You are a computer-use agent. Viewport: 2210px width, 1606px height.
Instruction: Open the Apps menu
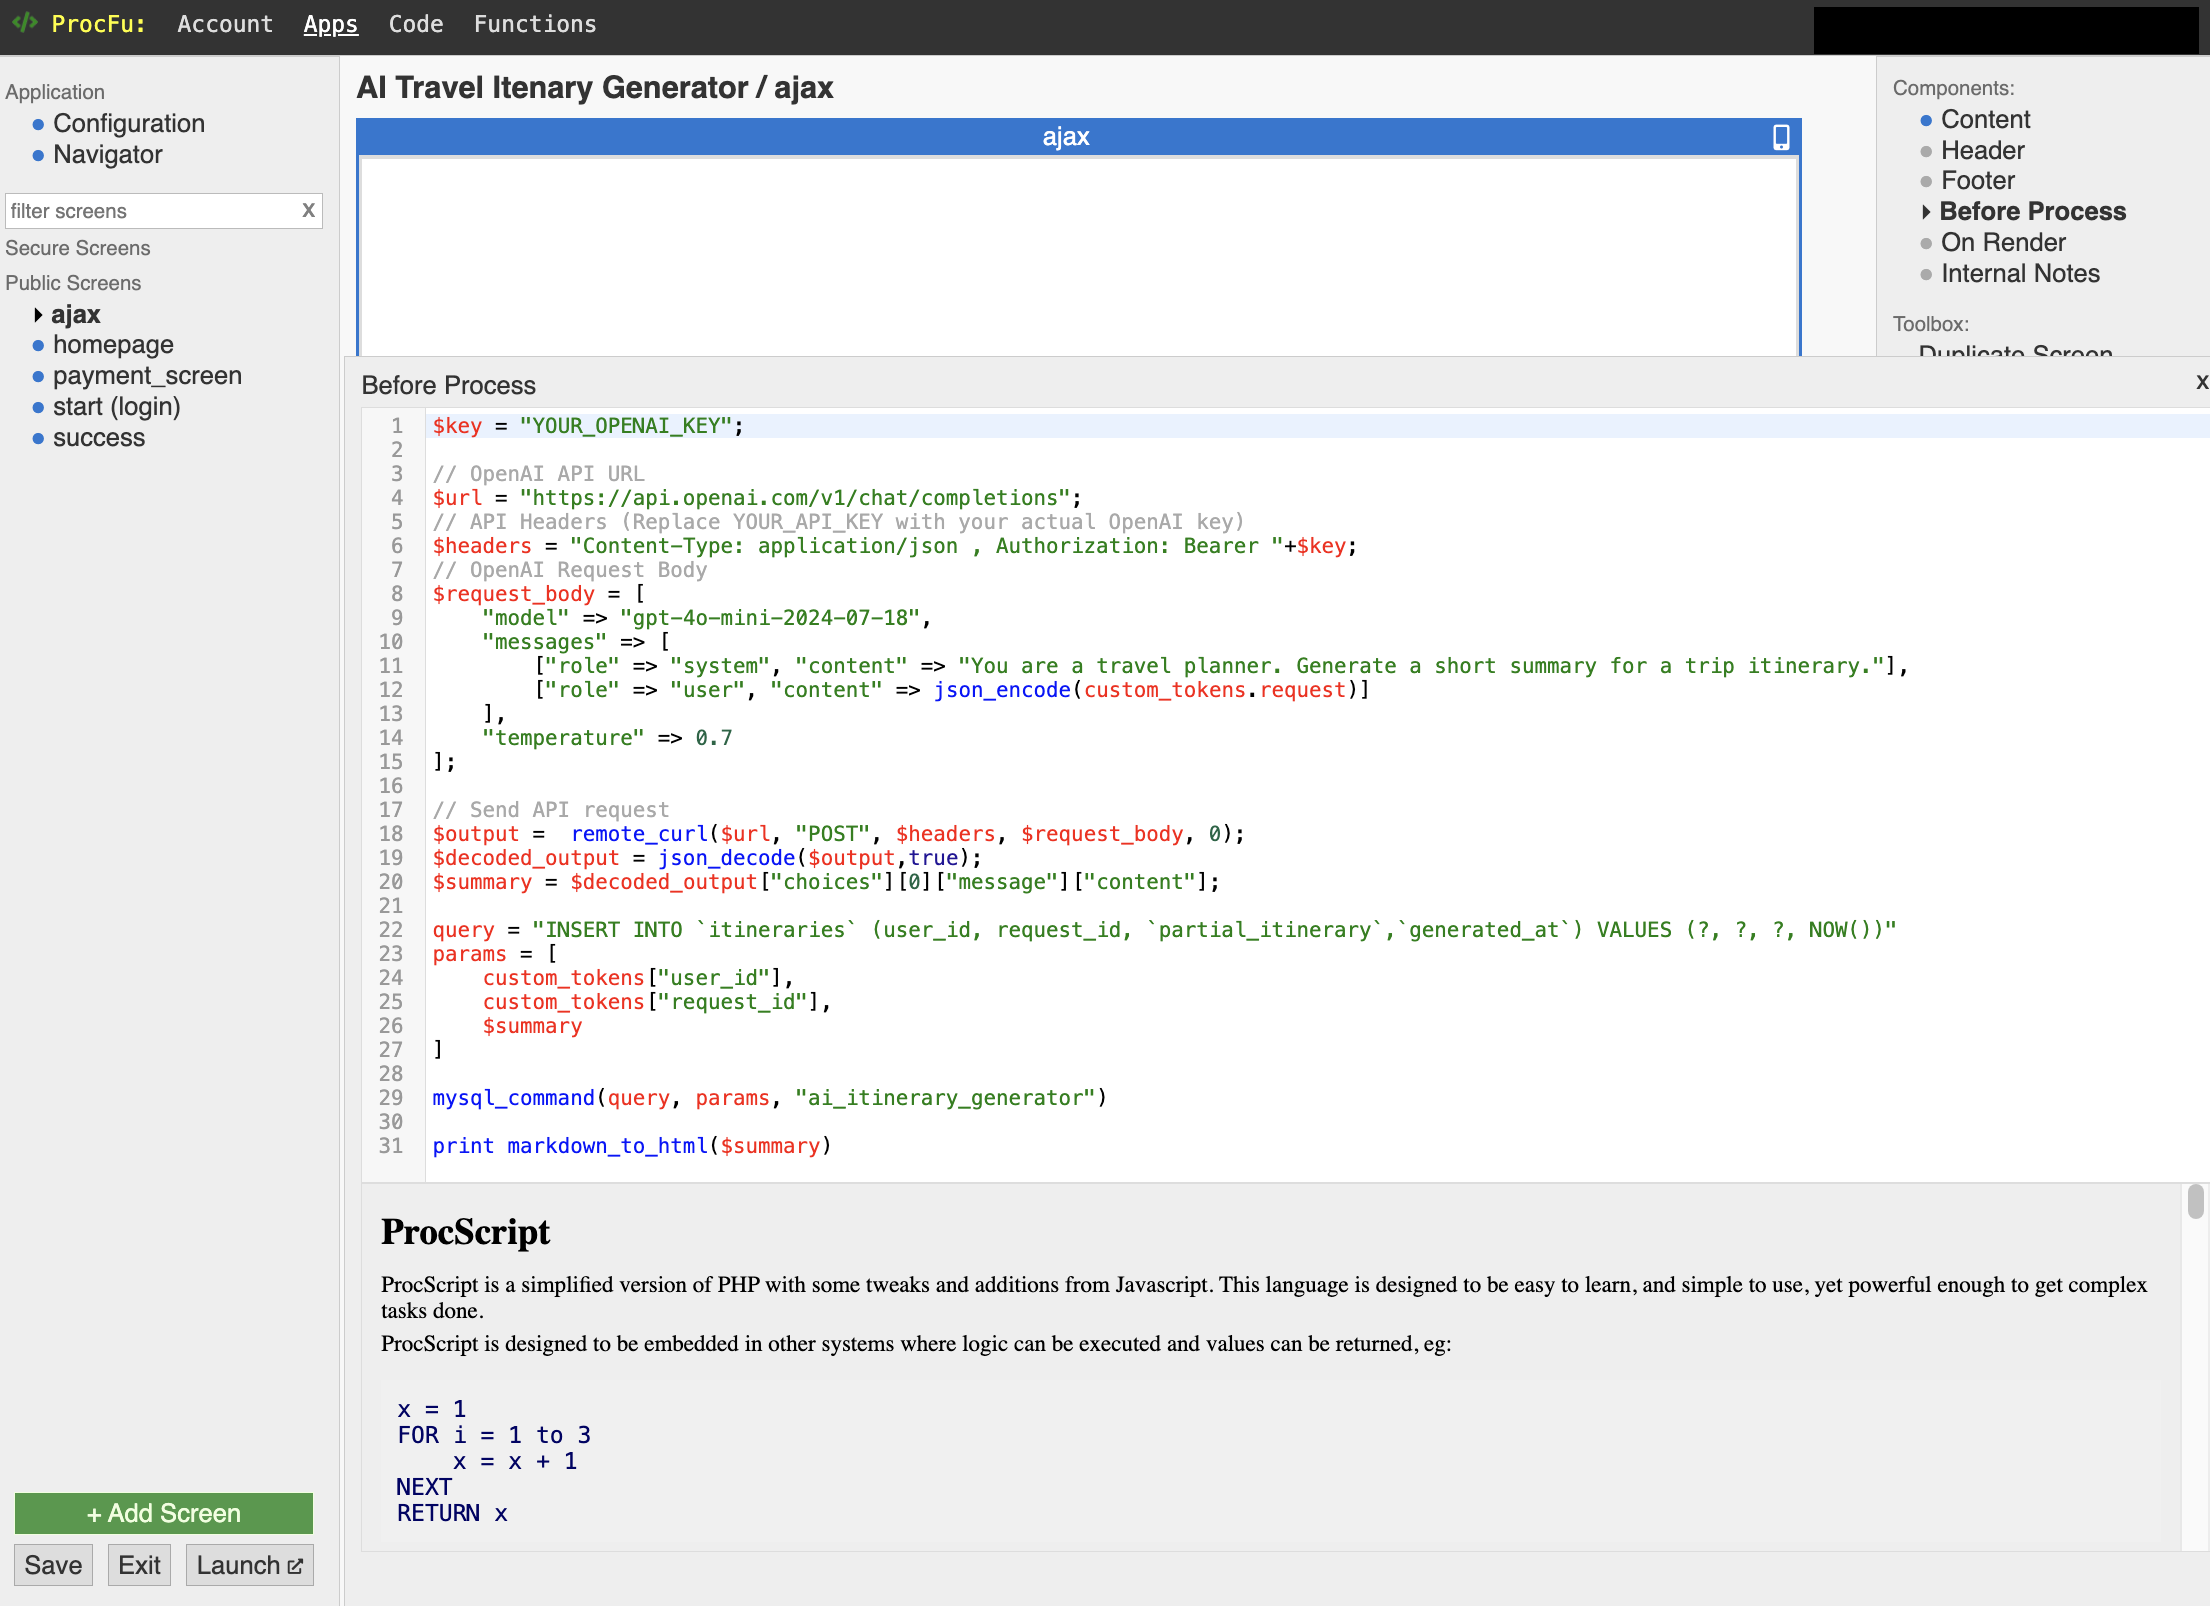(330, 24)
